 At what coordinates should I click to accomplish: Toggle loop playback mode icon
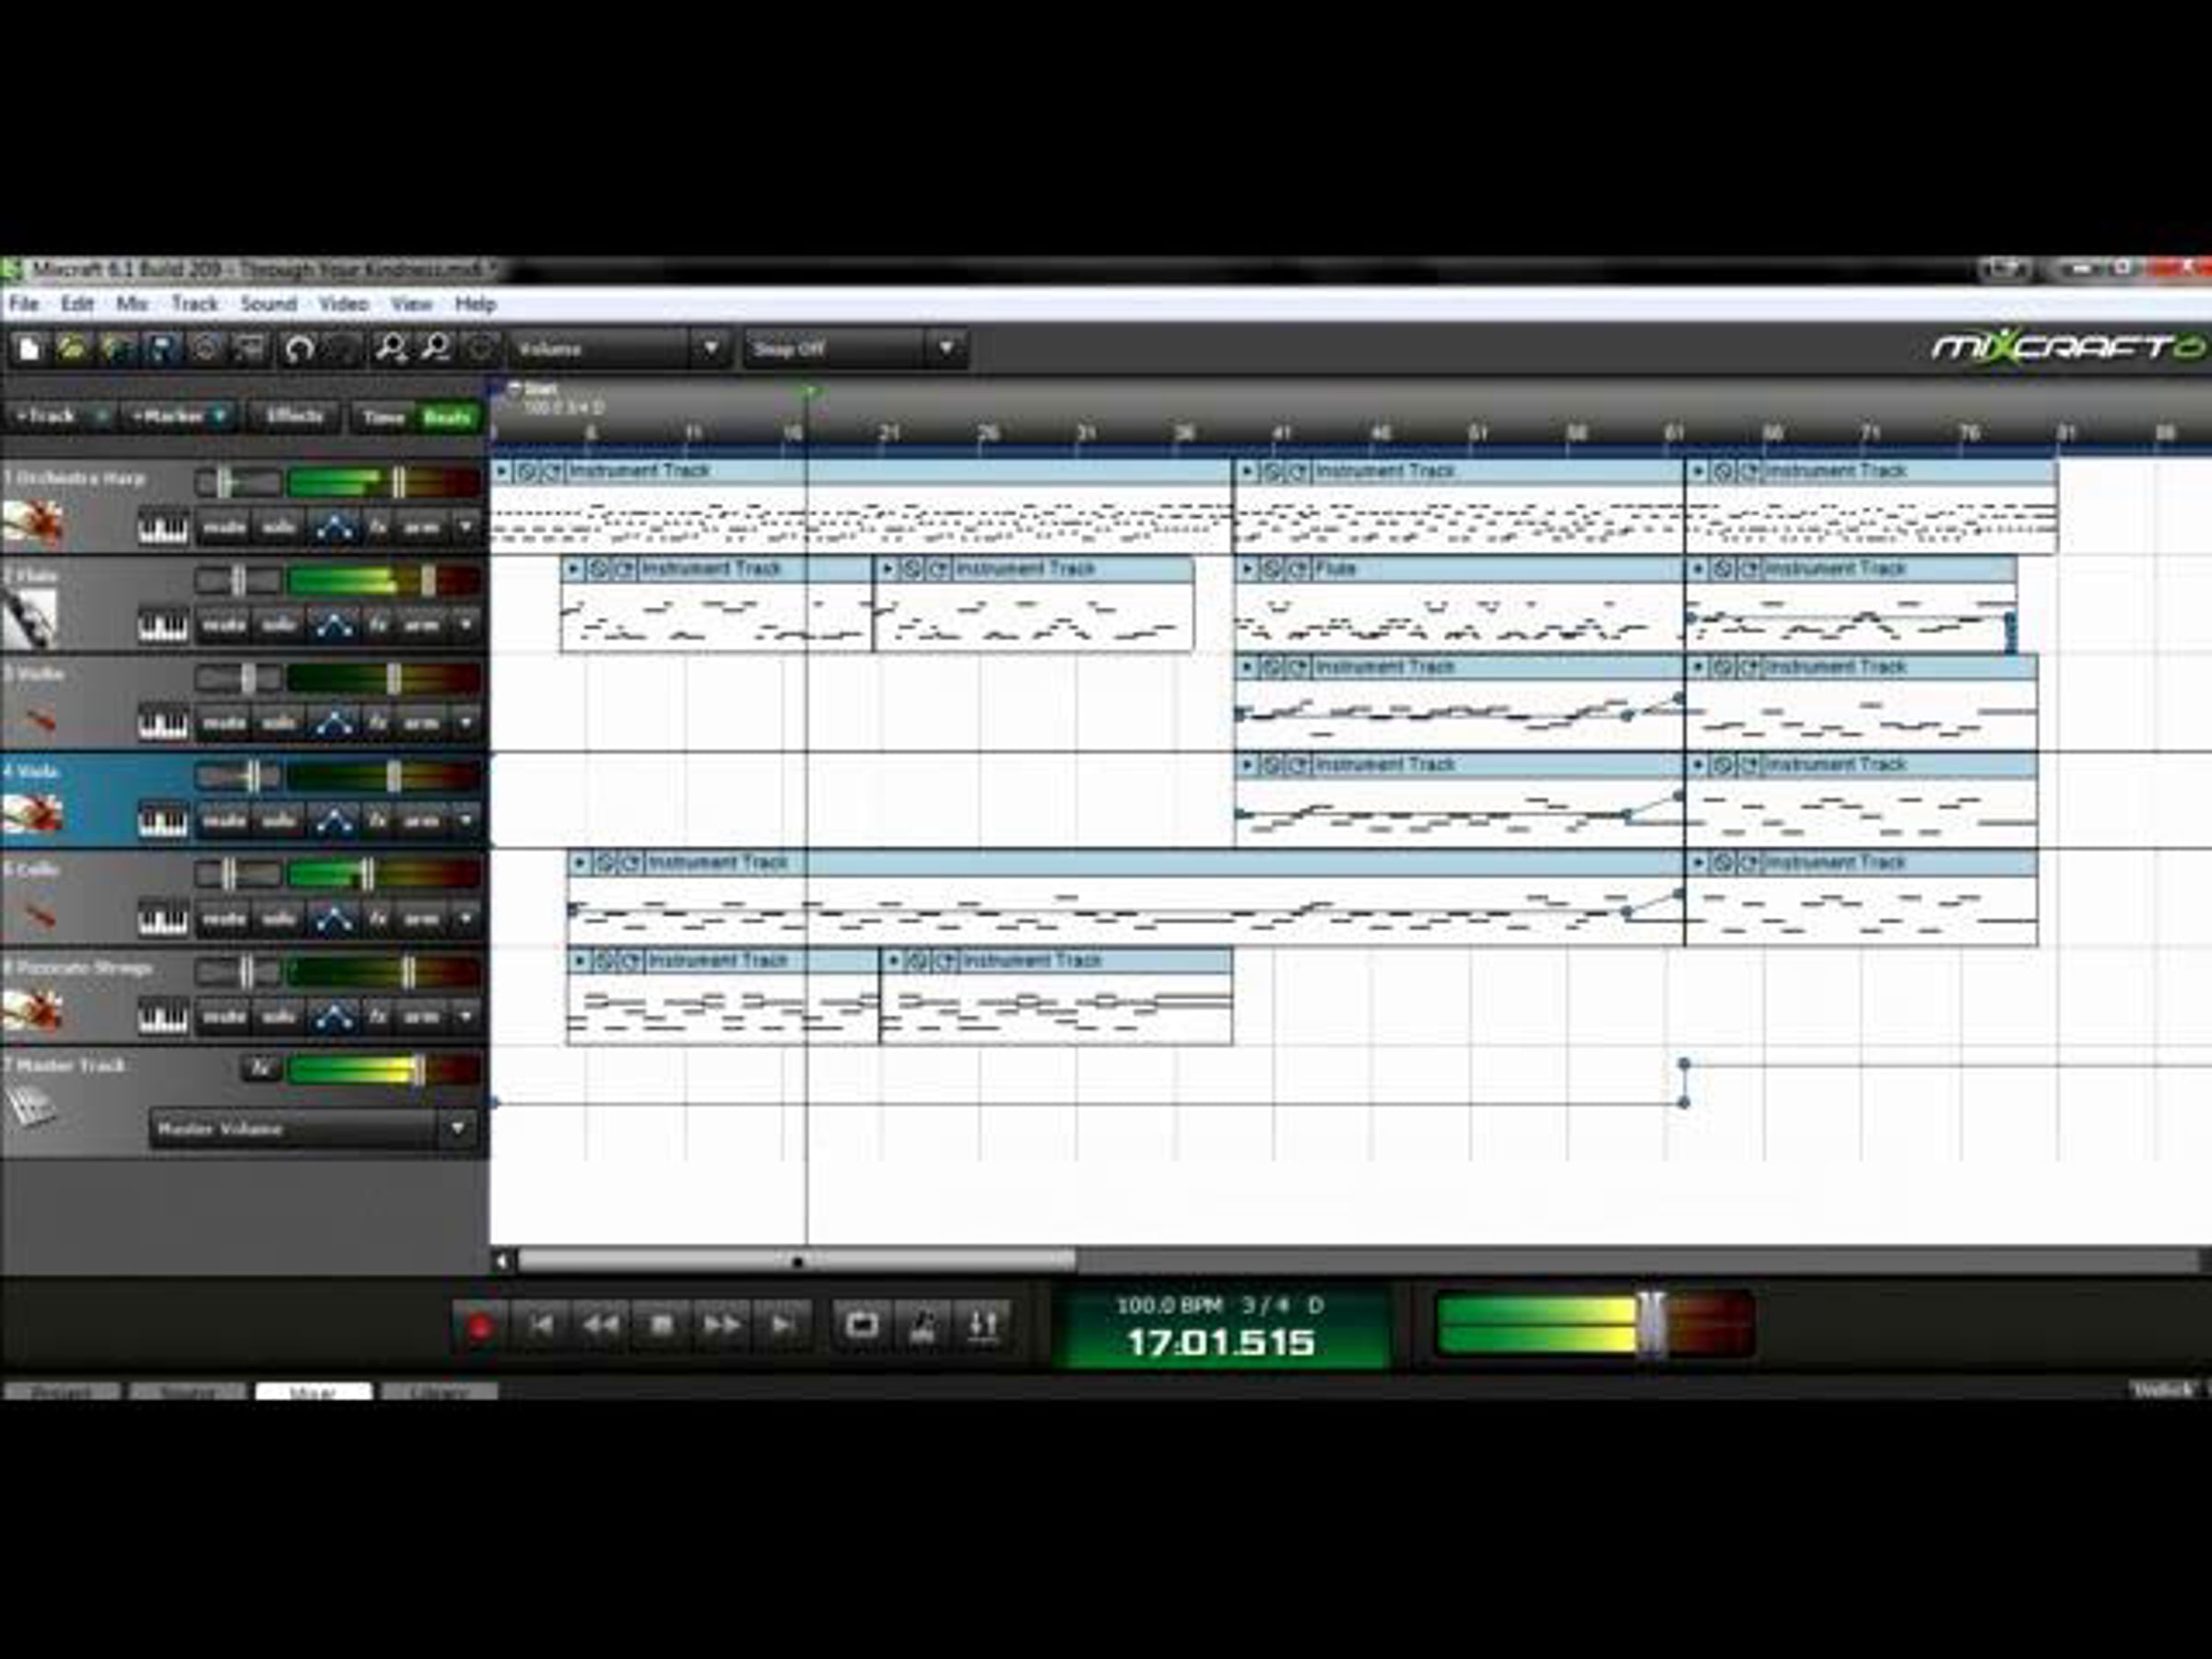click(x=862, y=1326)
